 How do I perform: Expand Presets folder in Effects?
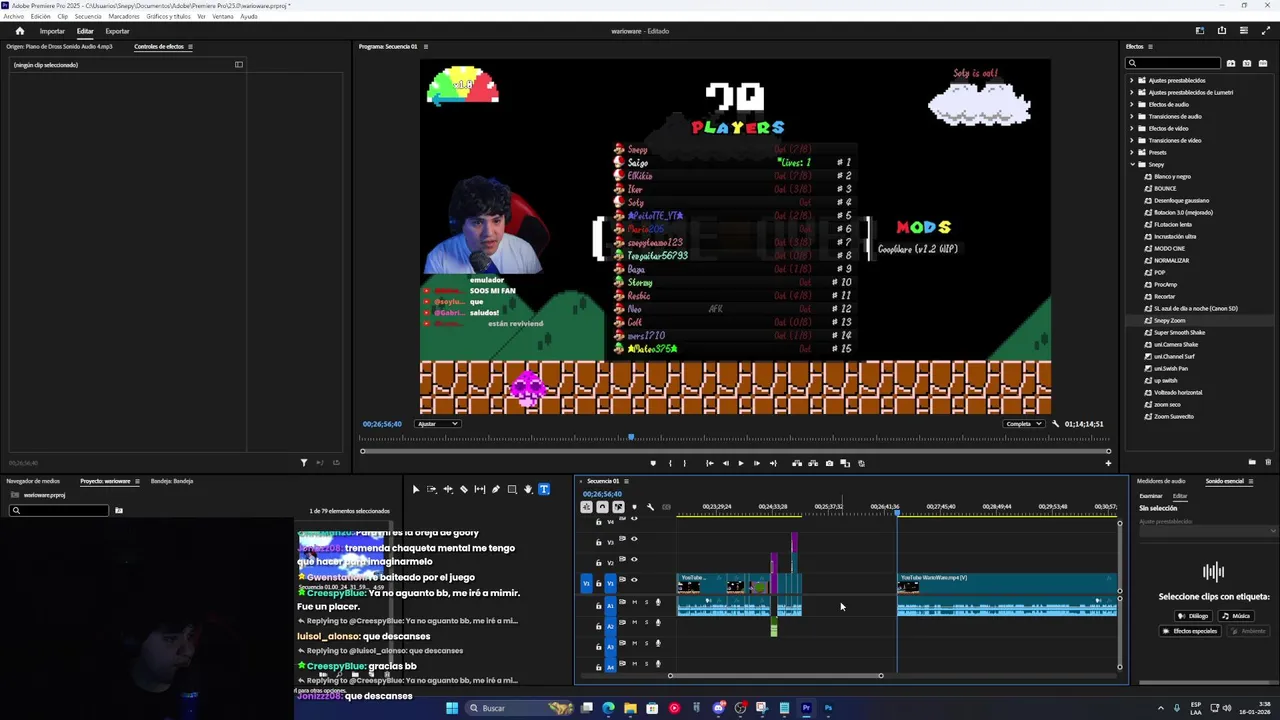tap(1132, 152)
